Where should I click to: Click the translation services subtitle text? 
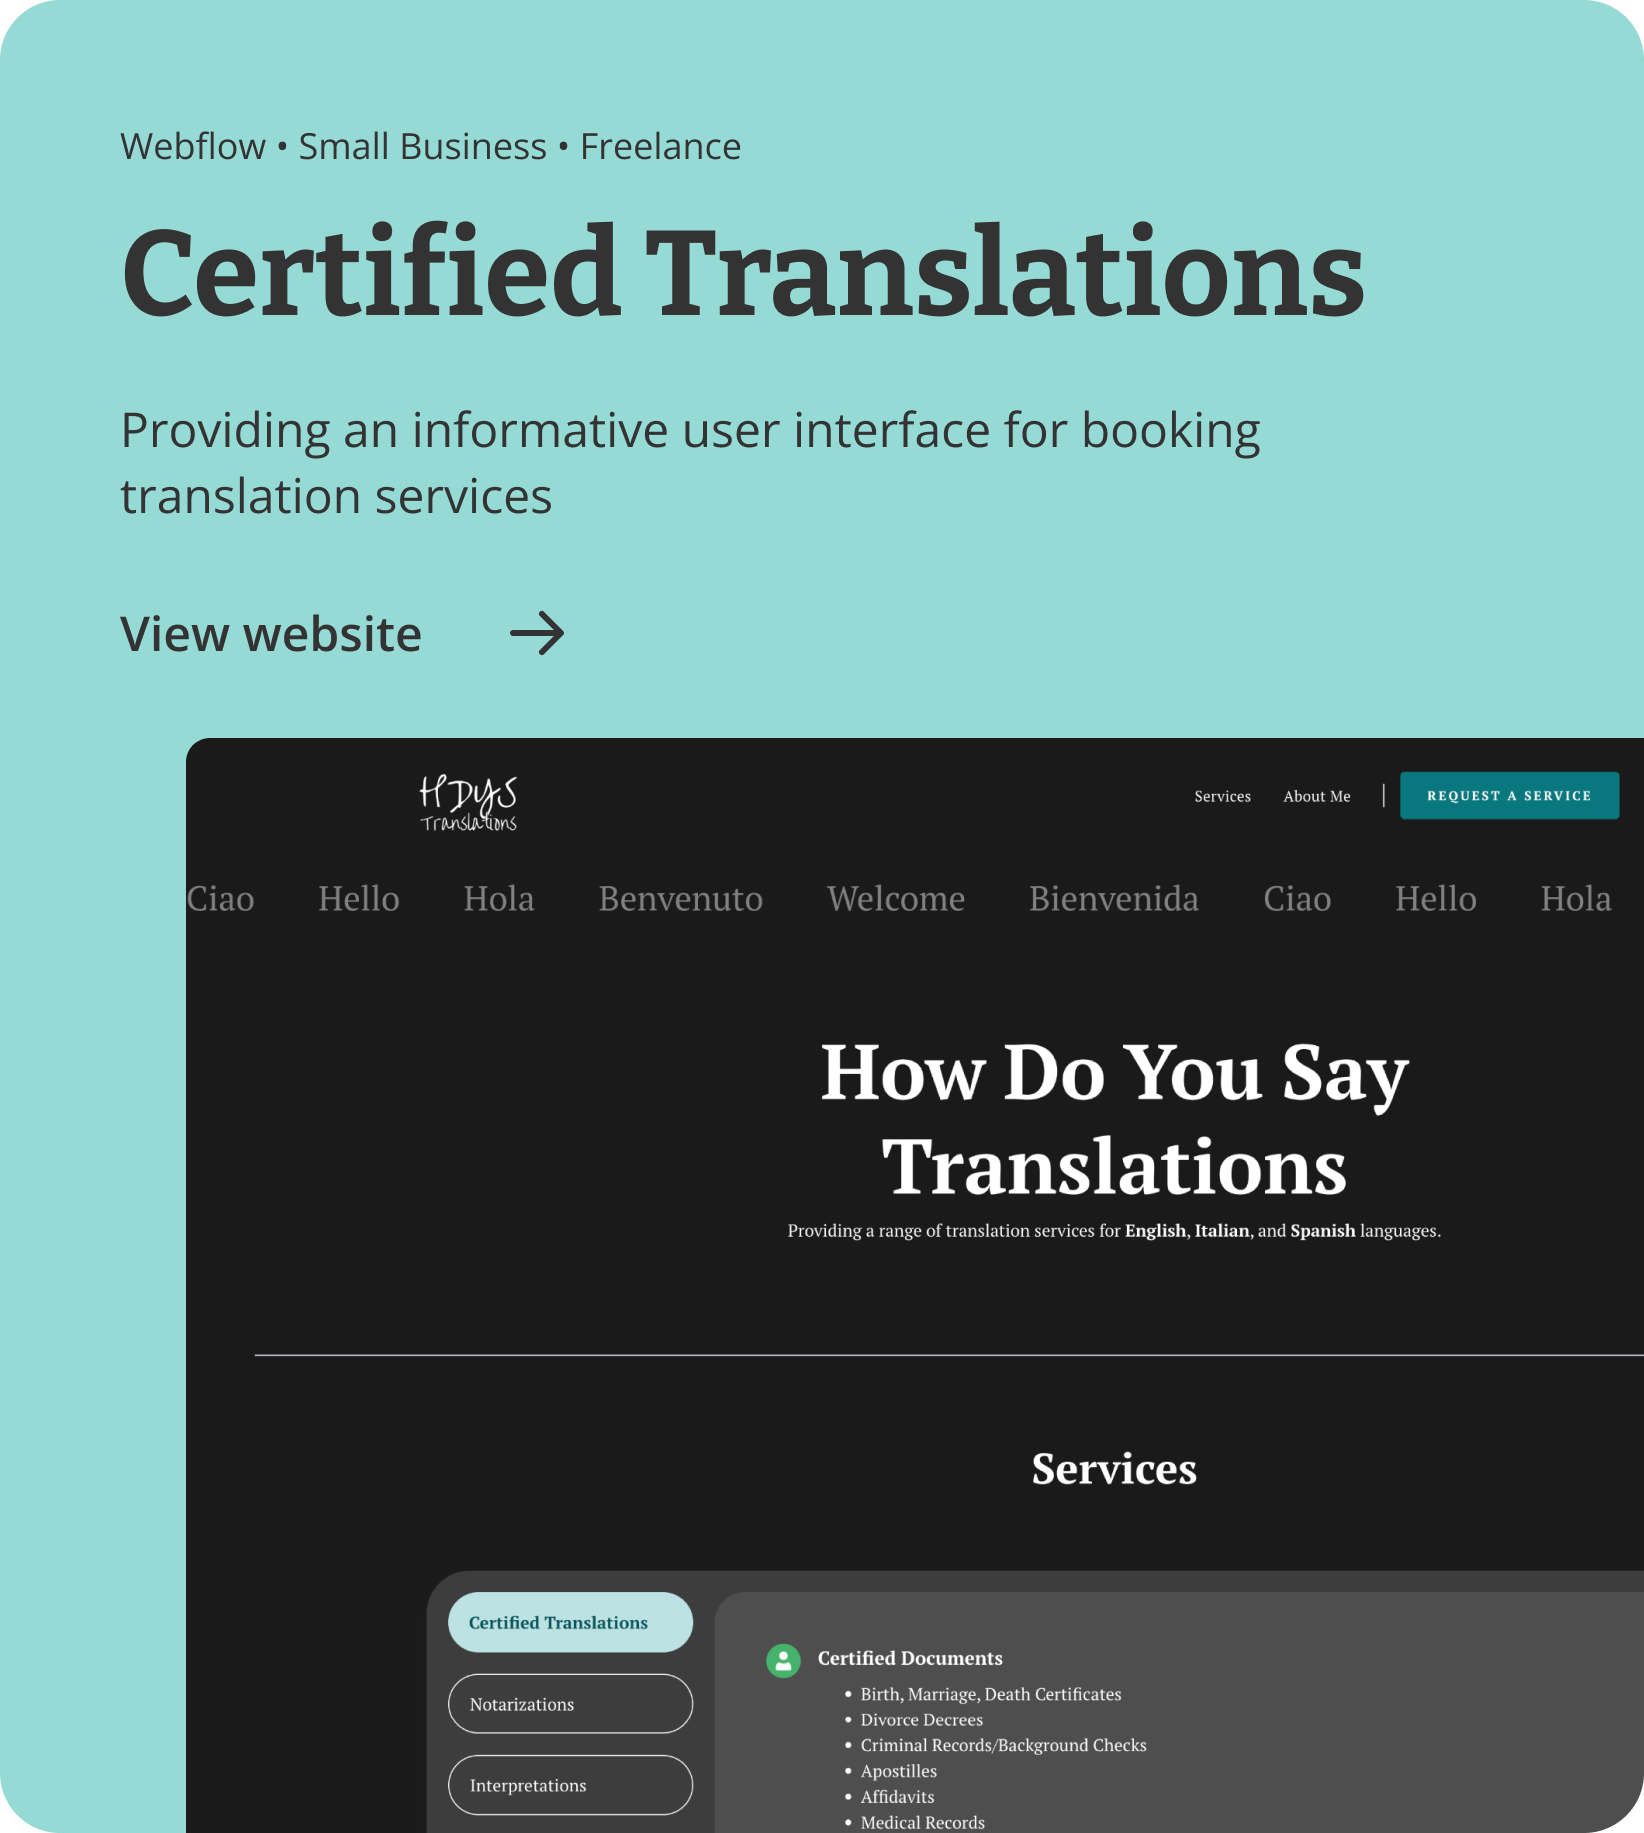click(1114, 1231)
